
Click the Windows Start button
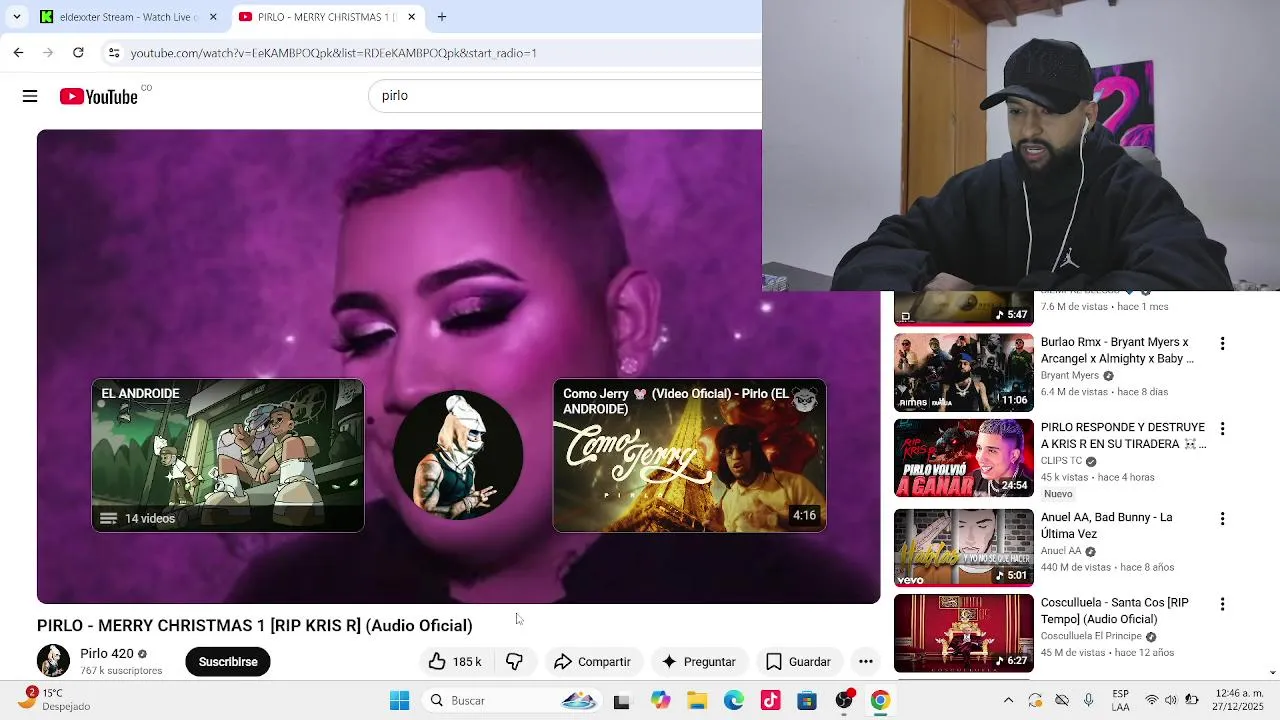(x=399, y=701)
